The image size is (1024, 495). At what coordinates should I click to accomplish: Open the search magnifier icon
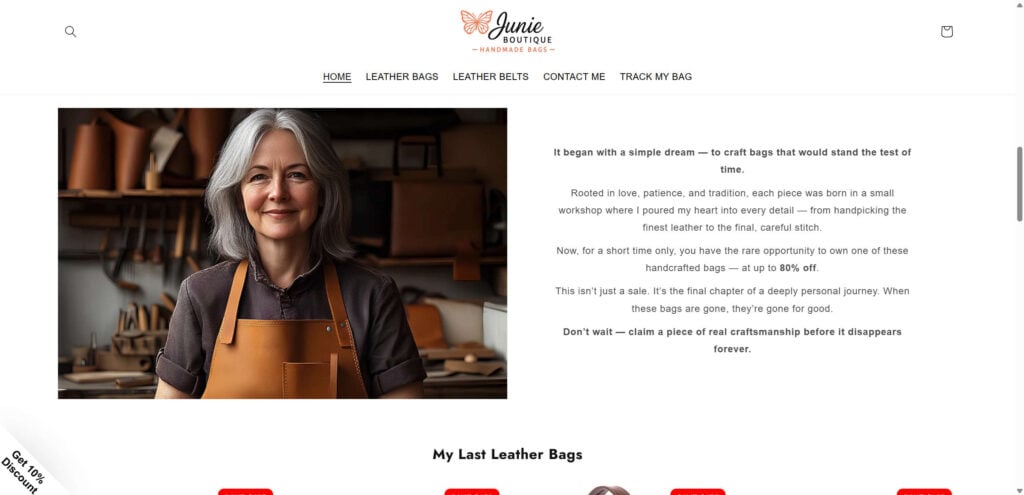click(x=71, y=31)
